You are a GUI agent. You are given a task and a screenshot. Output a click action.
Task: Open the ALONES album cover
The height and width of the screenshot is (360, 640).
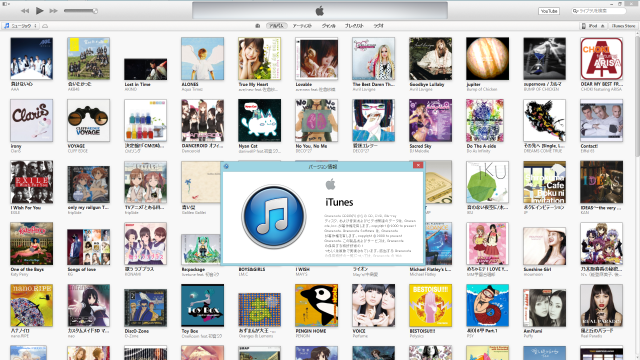202,58
